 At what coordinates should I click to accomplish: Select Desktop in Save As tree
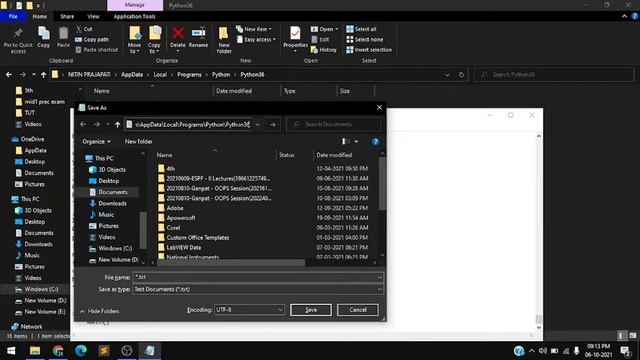[x=109, y=181]
